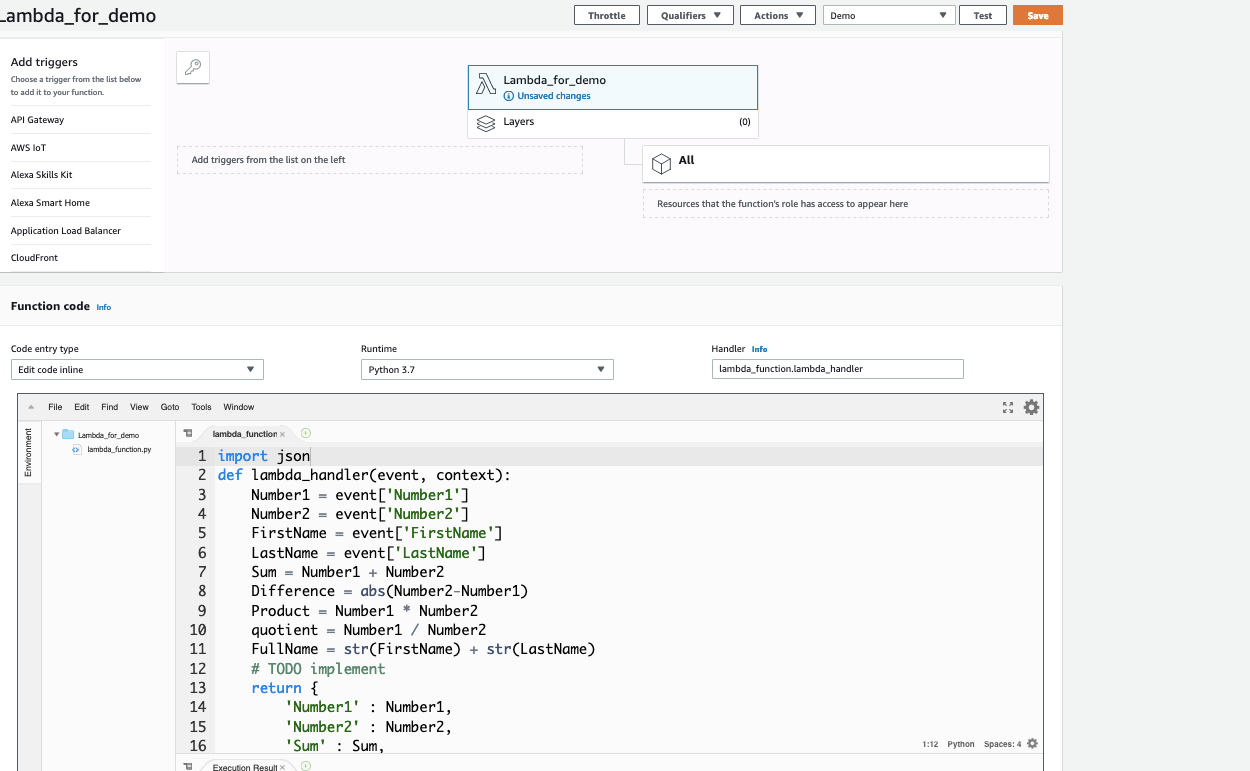Collapse the editor menu bar arrow

coord(31,407)
